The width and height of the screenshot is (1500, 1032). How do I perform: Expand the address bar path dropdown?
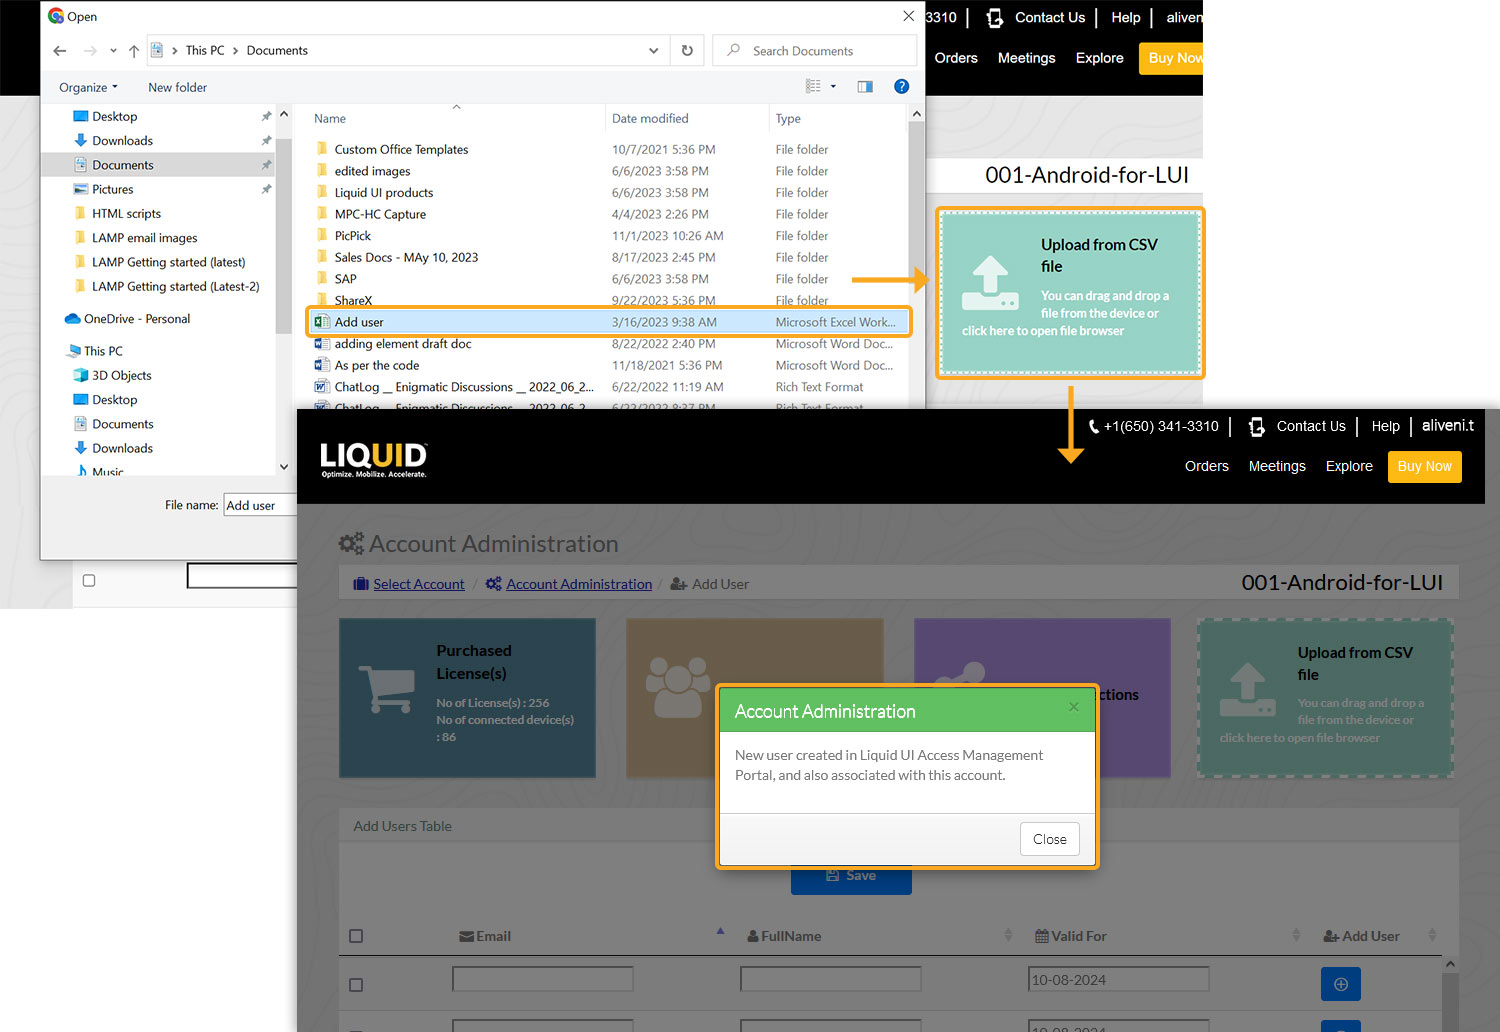(x=653, y=51)
